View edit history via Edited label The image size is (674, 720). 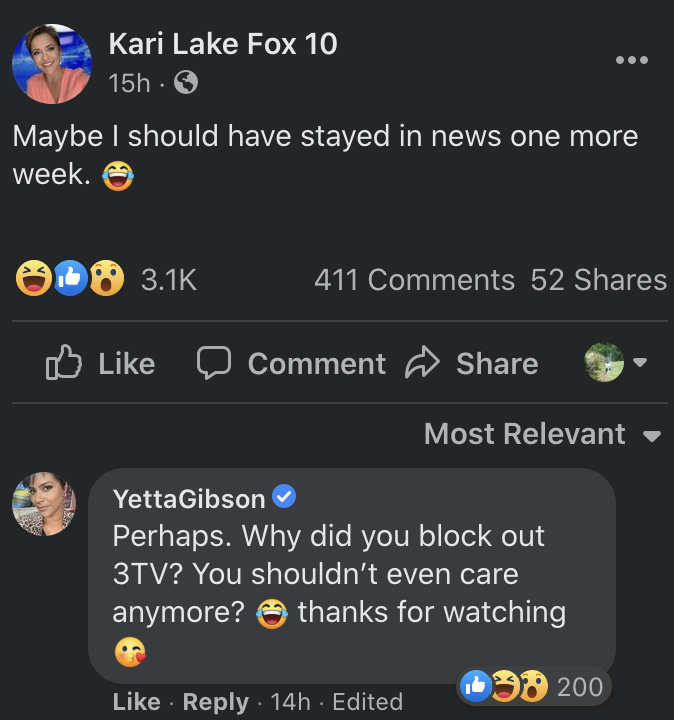pyautogui.click(x=367, y=701)
